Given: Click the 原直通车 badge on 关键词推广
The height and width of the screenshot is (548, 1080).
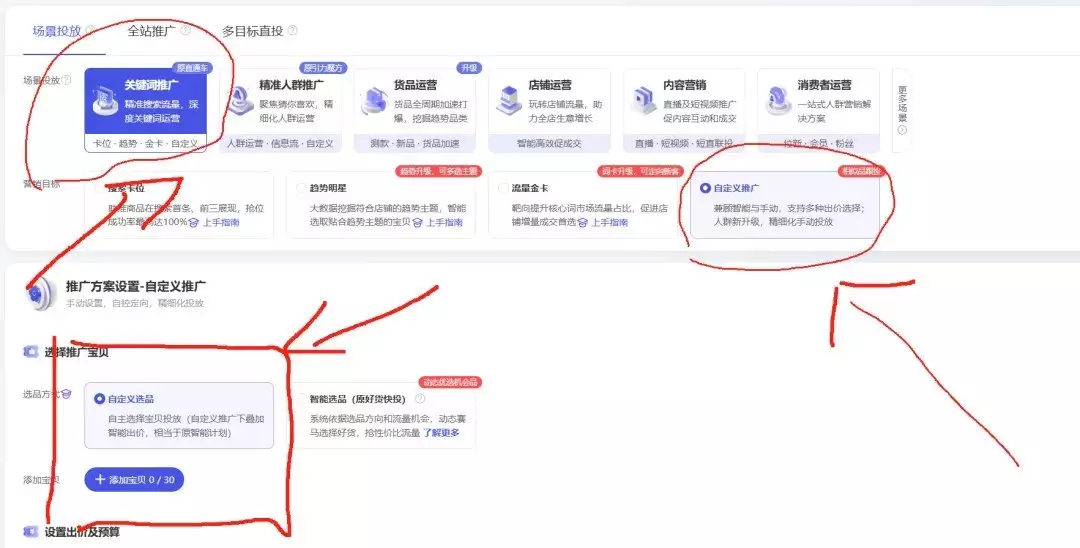Looking at the screenshot, I should click(x=191, y=67).
